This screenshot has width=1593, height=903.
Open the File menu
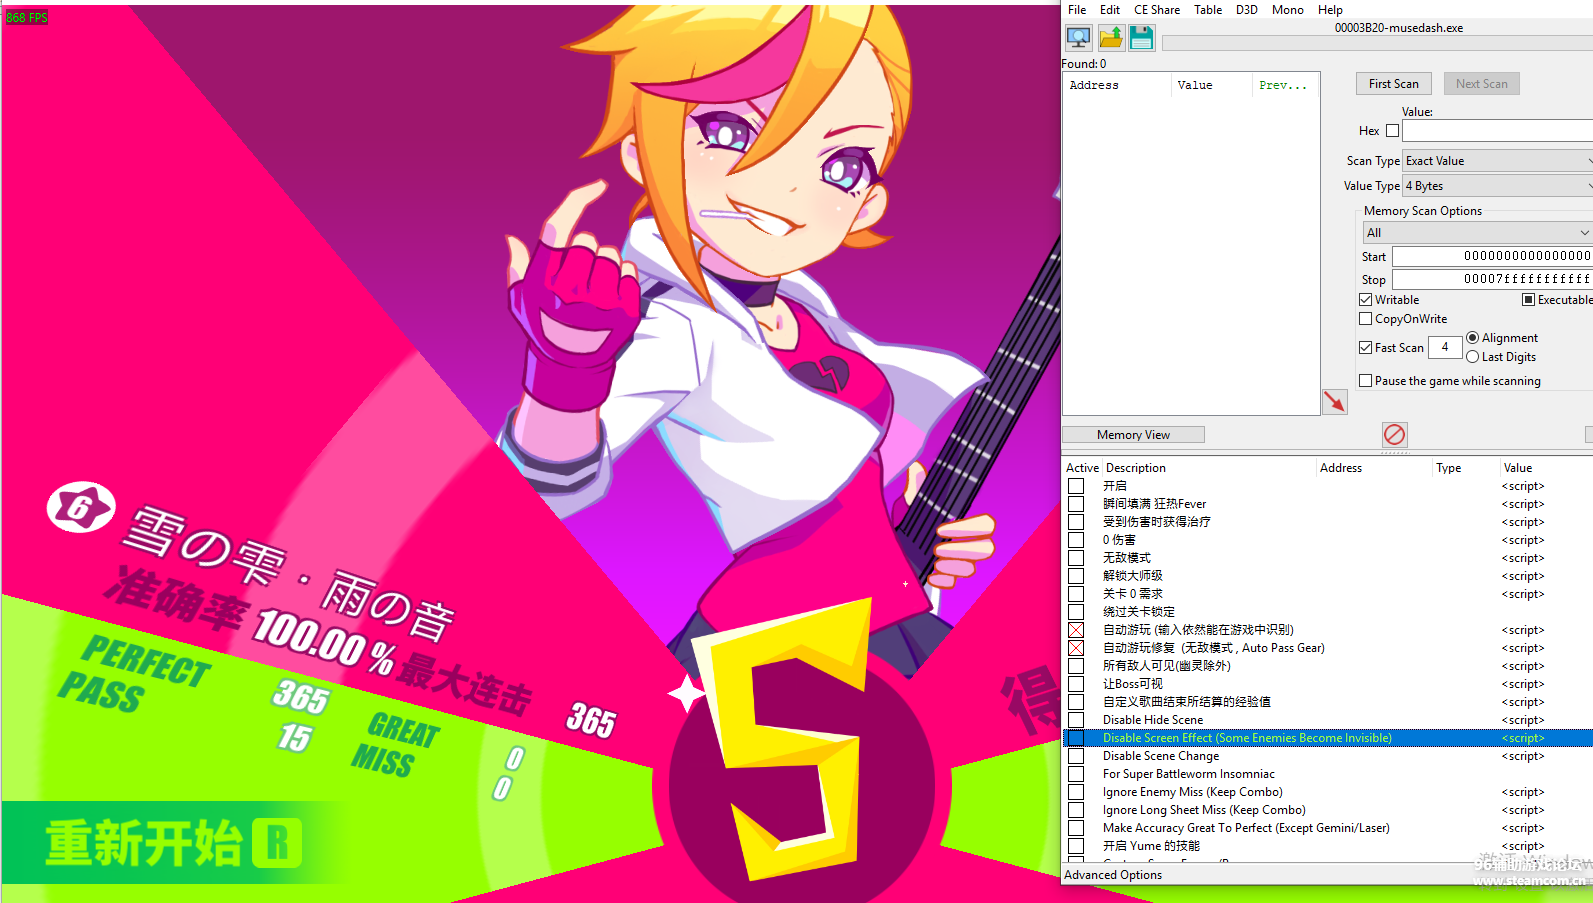click(1077, 10)
